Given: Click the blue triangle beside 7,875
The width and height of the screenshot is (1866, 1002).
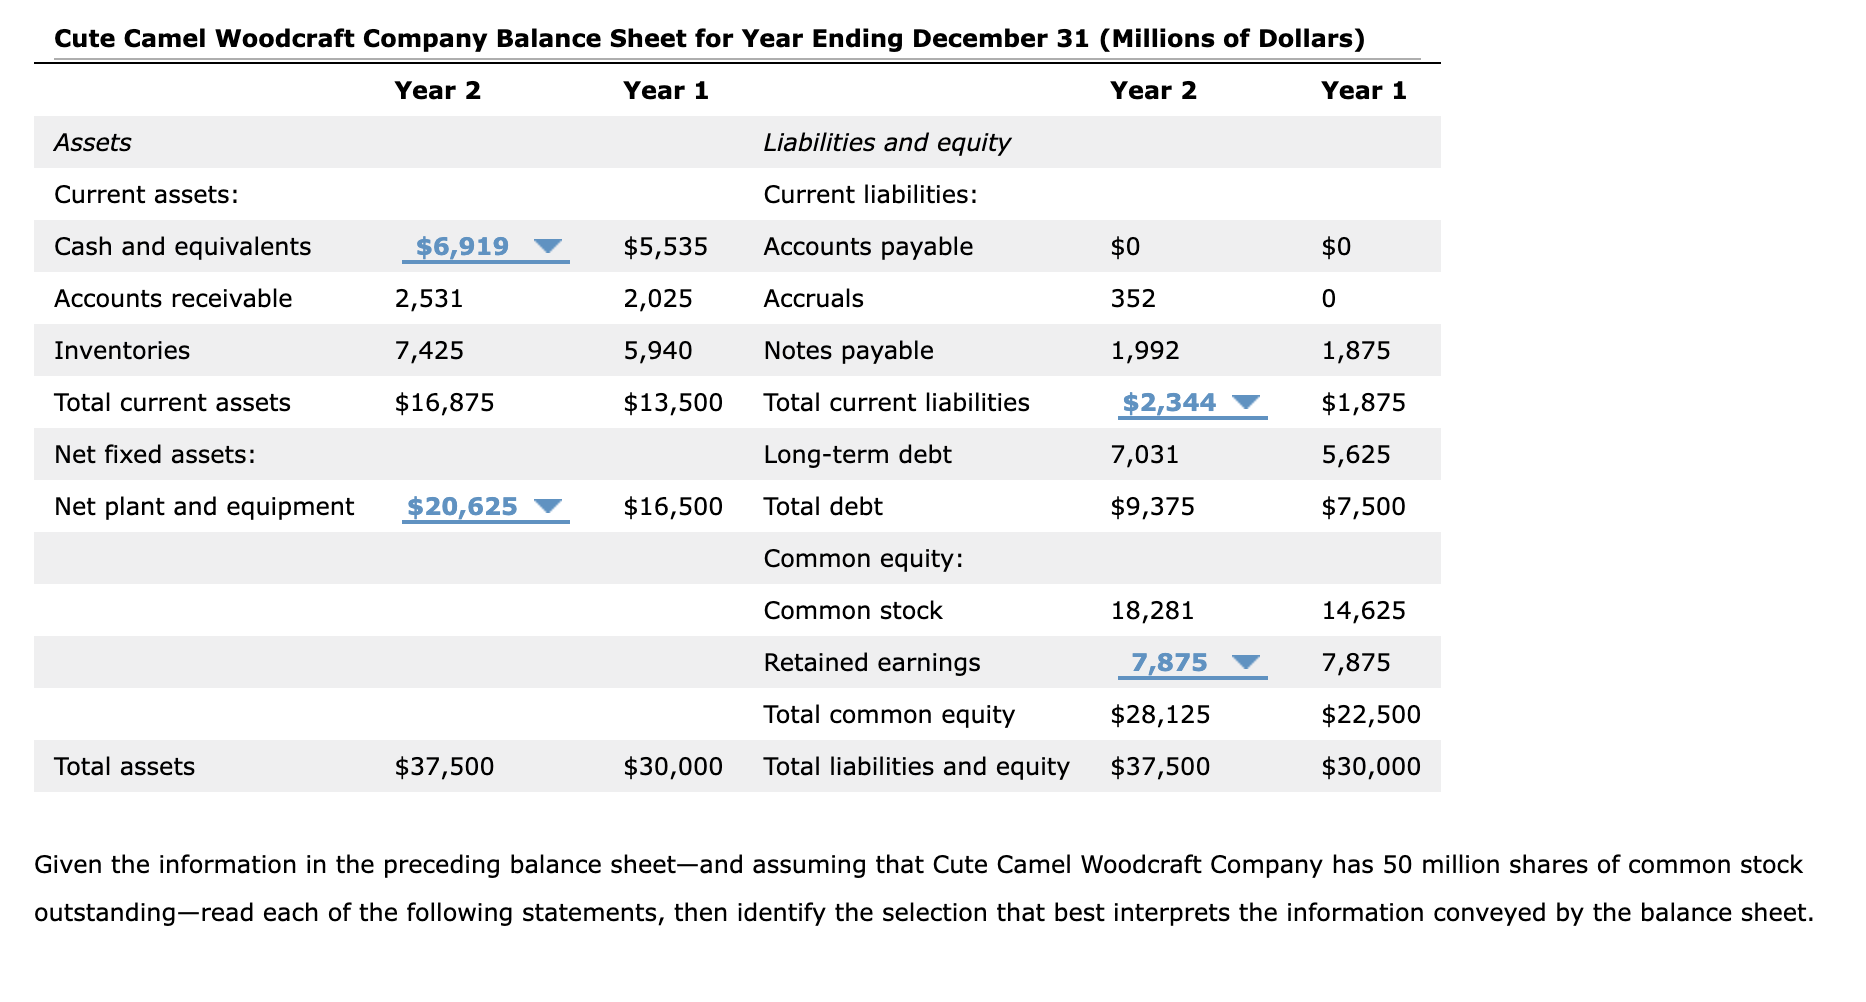Looking at the screenshot, I should [x=1244, y=661].
